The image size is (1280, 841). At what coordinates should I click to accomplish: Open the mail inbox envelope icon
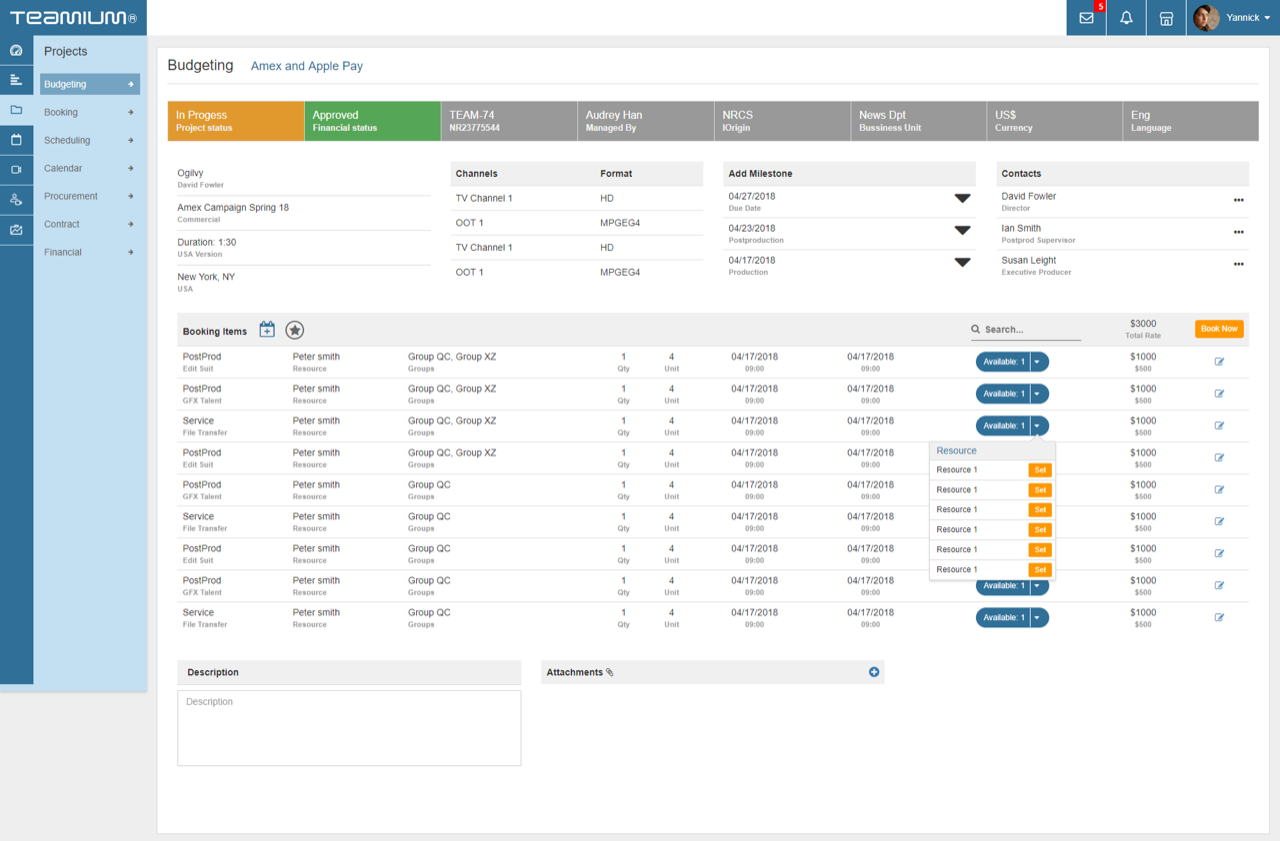[x=1086, y=18]
